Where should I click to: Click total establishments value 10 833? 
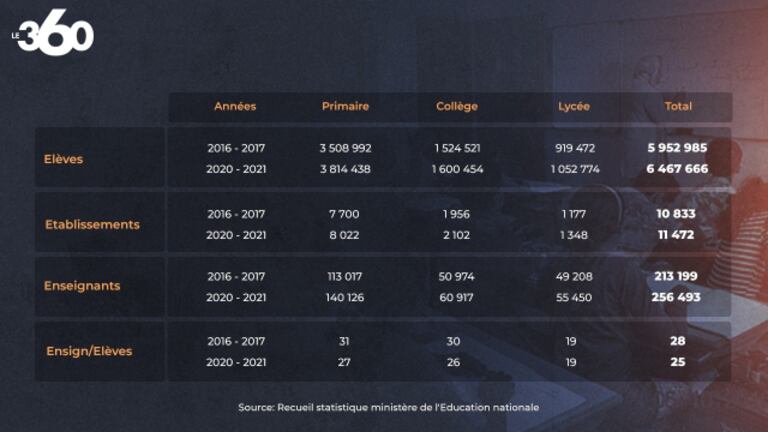(677, 214)
